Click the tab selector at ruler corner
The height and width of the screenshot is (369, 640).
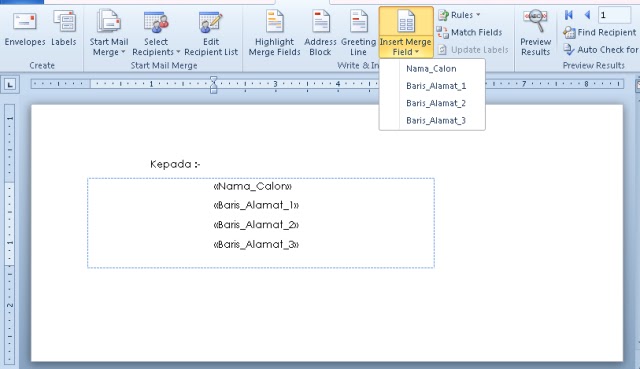pos(10,84)
